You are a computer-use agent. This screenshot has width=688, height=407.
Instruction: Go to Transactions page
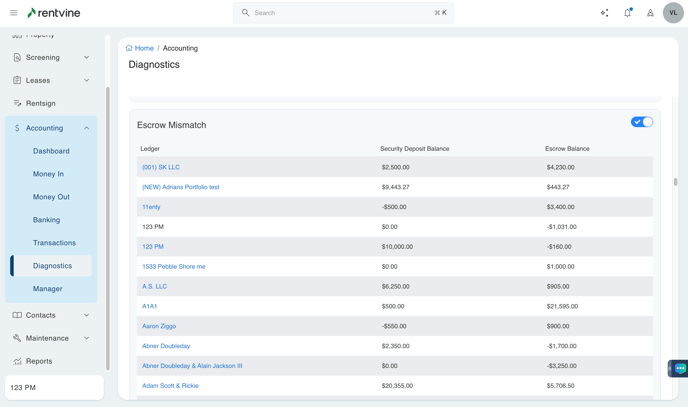pos(54,243)
